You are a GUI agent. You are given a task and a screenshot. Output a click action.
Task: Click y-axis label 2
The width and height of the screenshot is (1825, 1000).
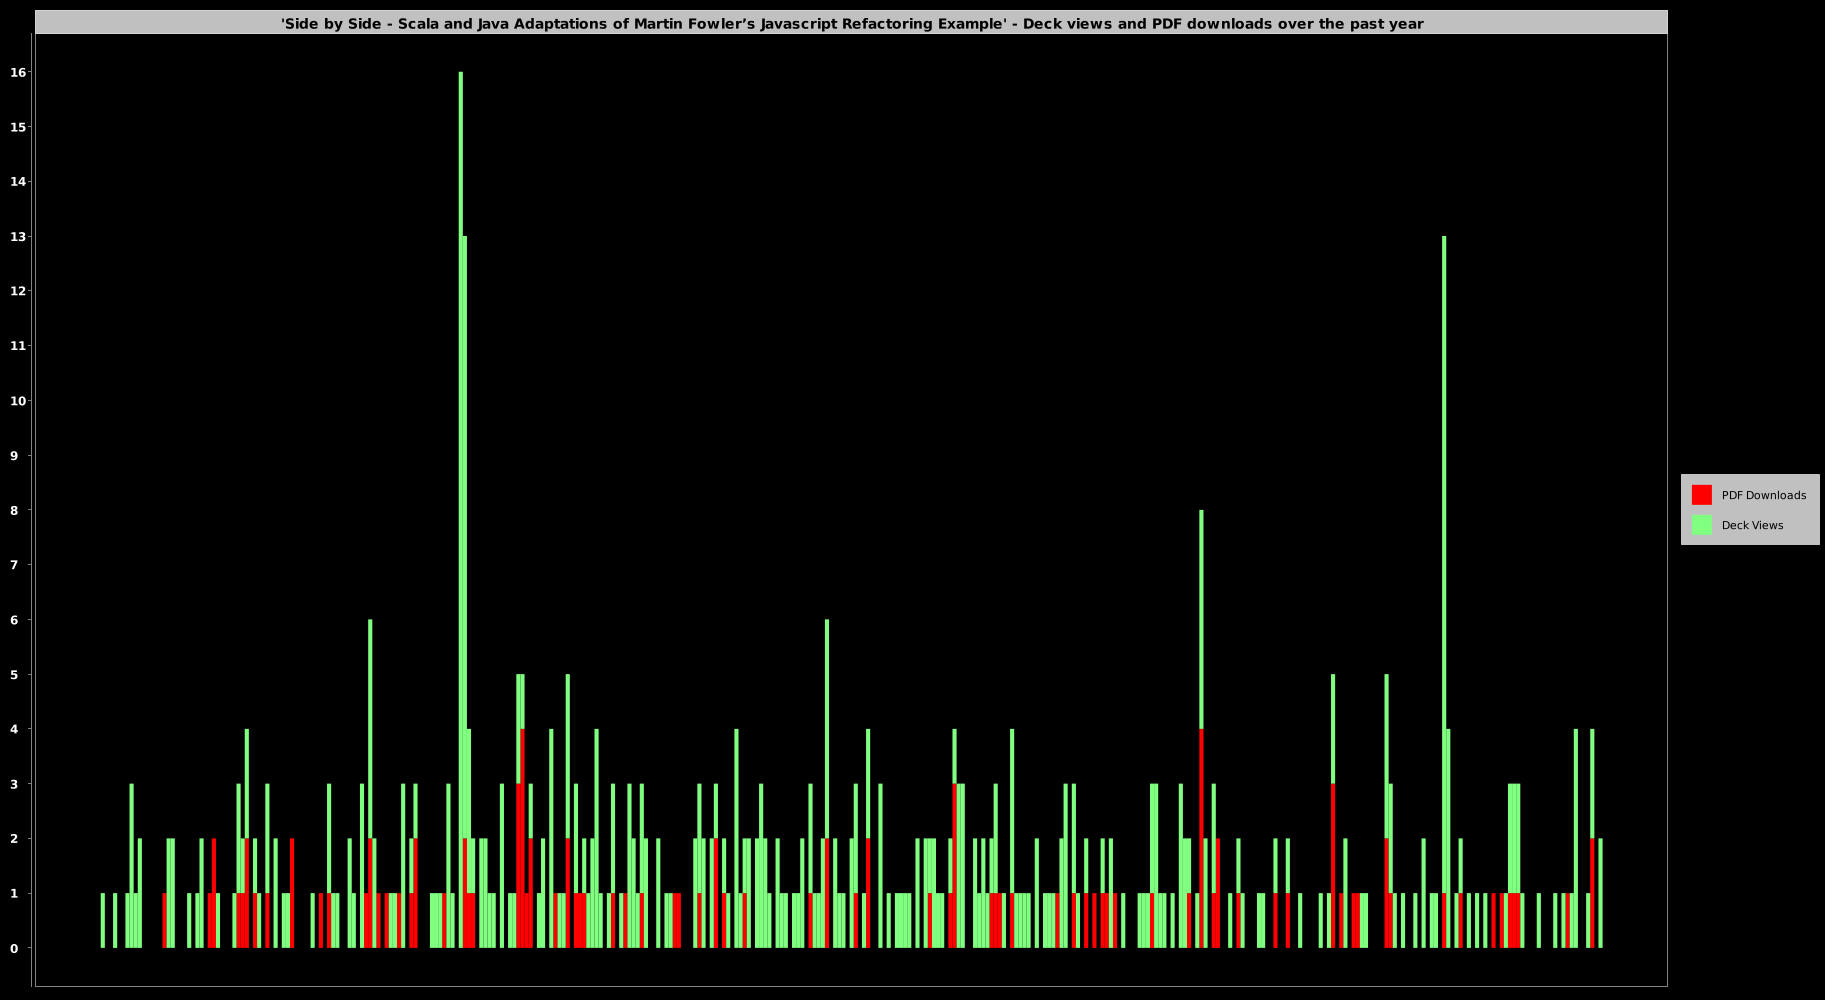pos(14,838)
